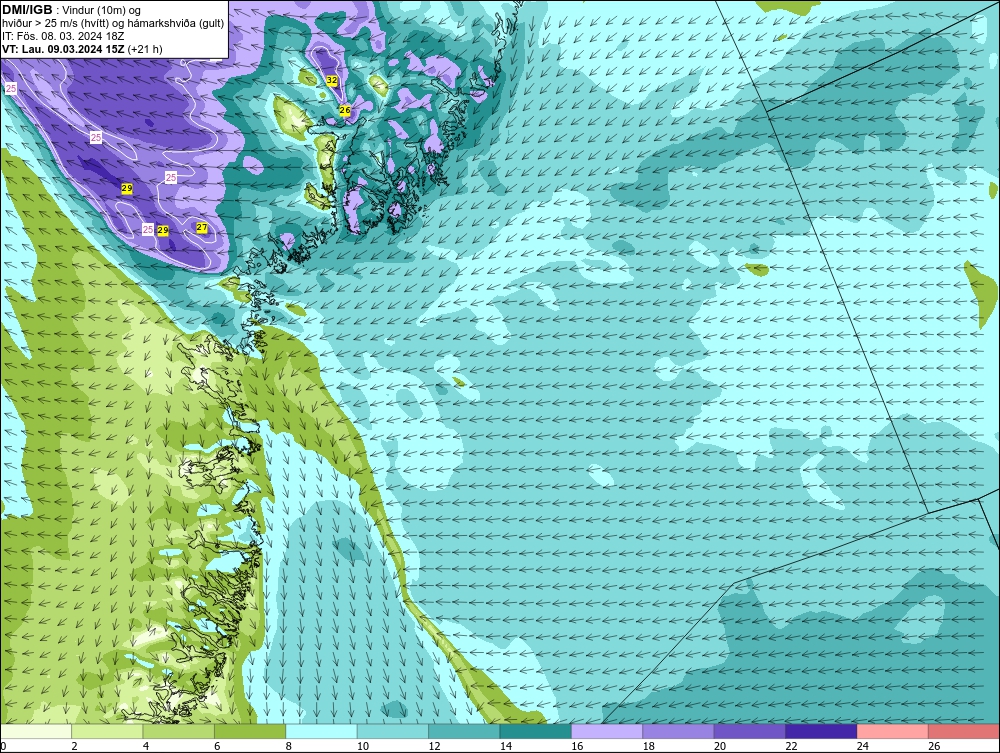Click the 'IT: Fös. 08. 03. 2024 18Z' line

(x=63, y=36)
